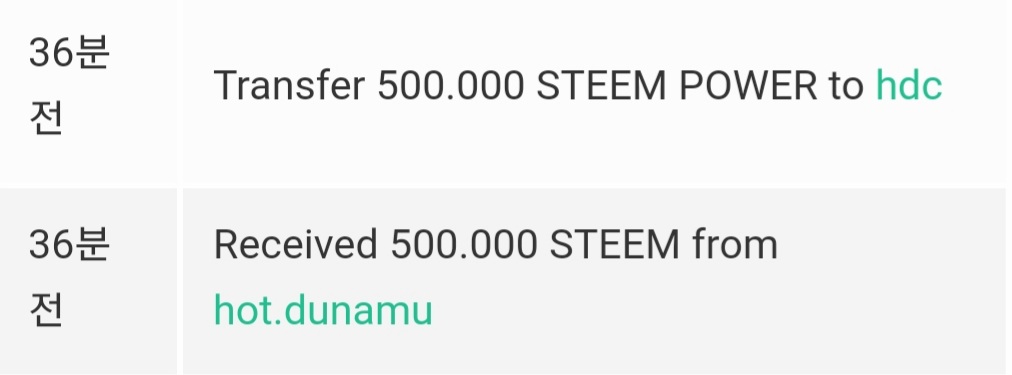This screenshot has width=1012, height=375.
Task: Click the white Transfer row's time cell
Action: point(88,92)
